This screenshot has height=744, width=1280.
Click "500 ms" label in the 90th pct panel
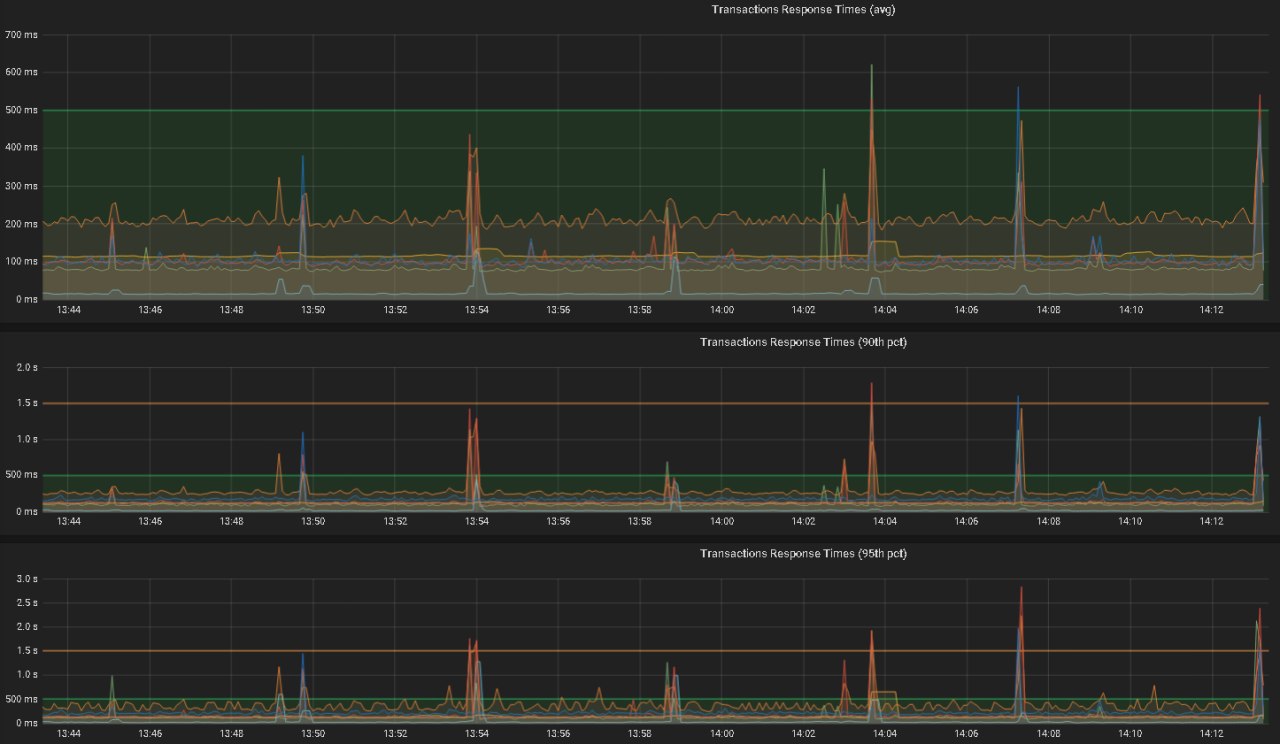click(x=21, y=475)
